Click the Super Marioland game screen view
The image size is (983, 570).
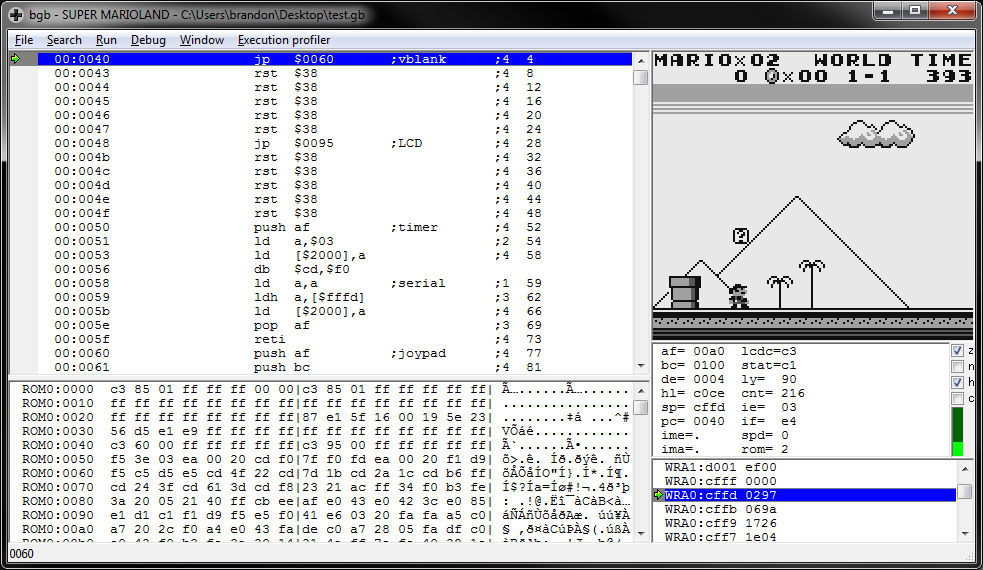[x=813, y=196]
